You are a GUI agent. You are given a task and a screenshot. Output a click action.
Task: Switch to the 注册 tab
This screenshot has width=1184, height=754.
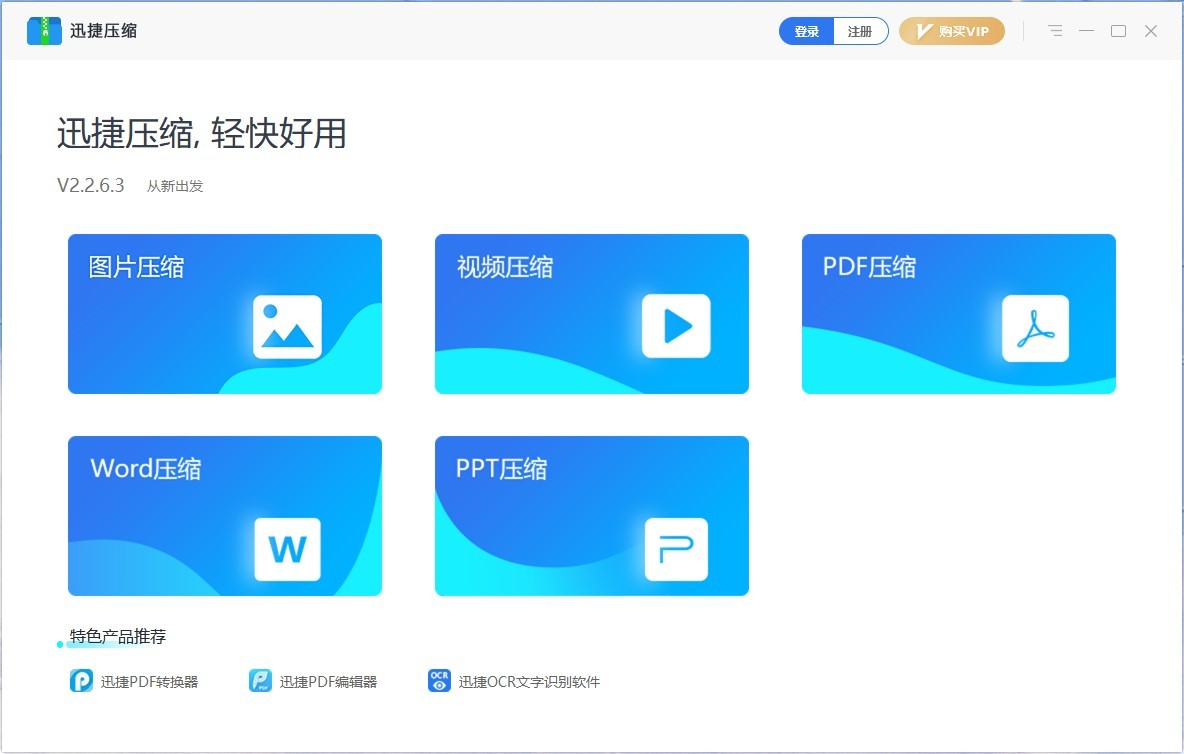click(861, 31)
